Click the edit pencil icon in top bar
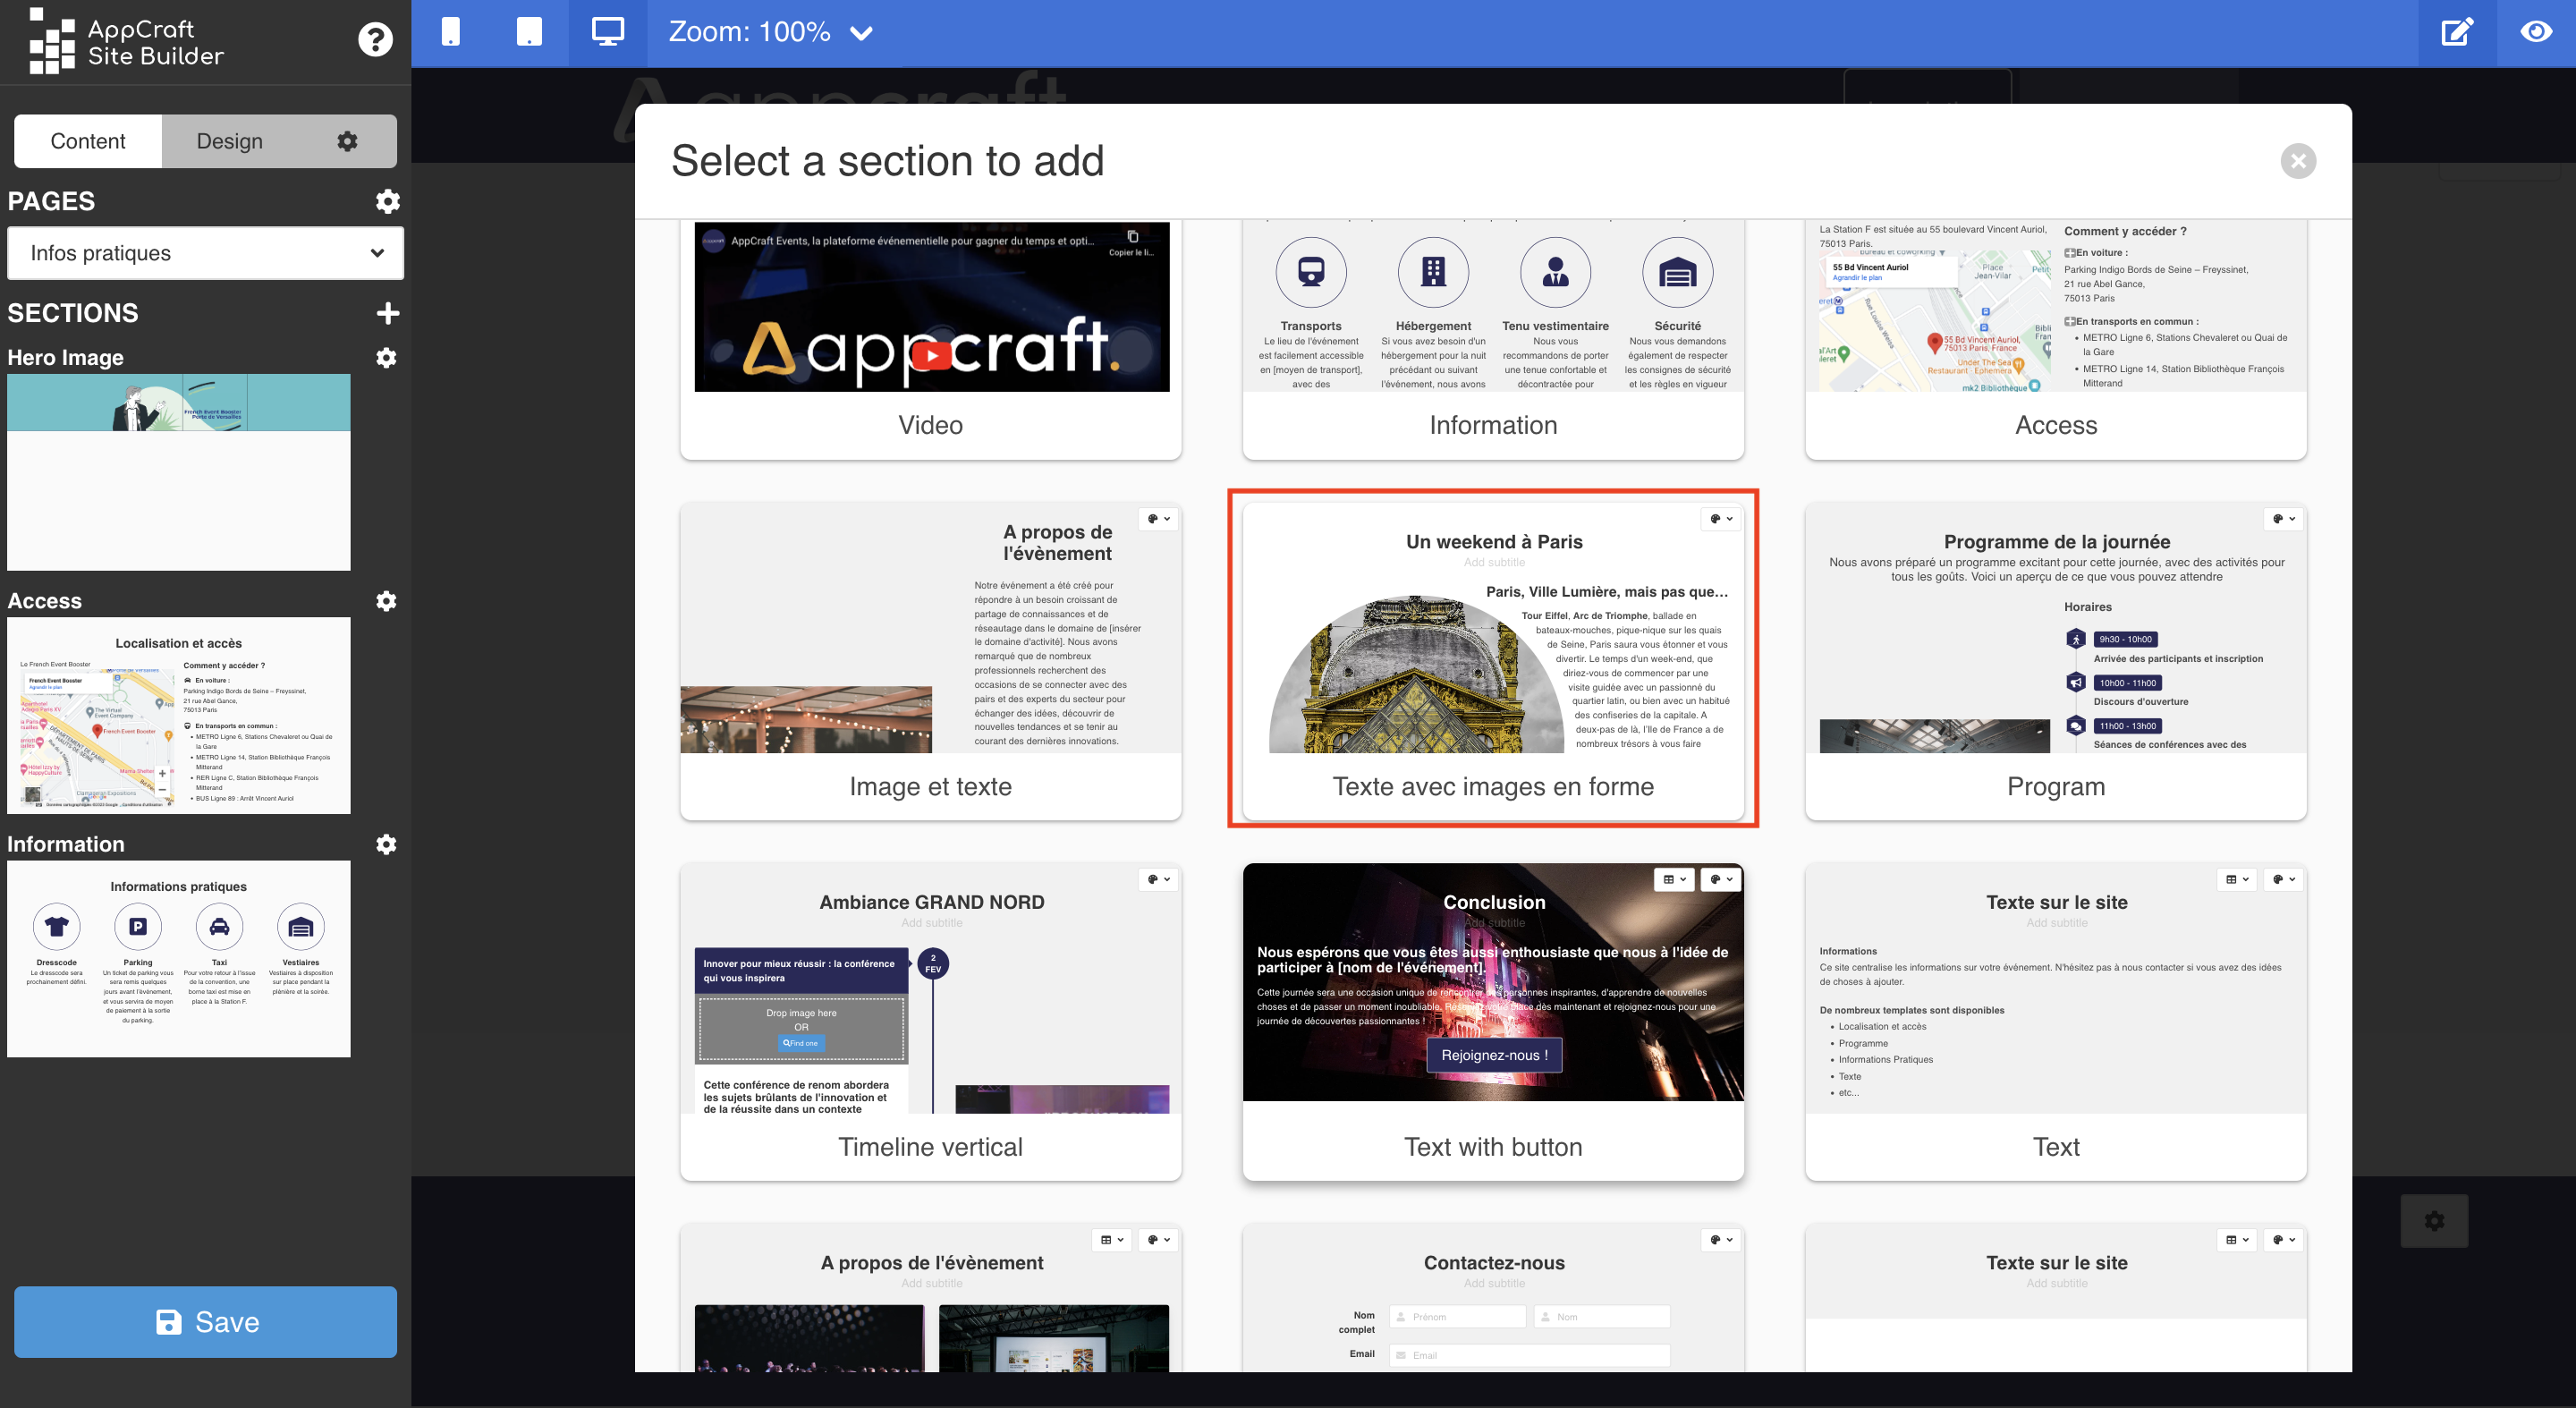Screen dimensions: 2576x1408 point(2457,32)
